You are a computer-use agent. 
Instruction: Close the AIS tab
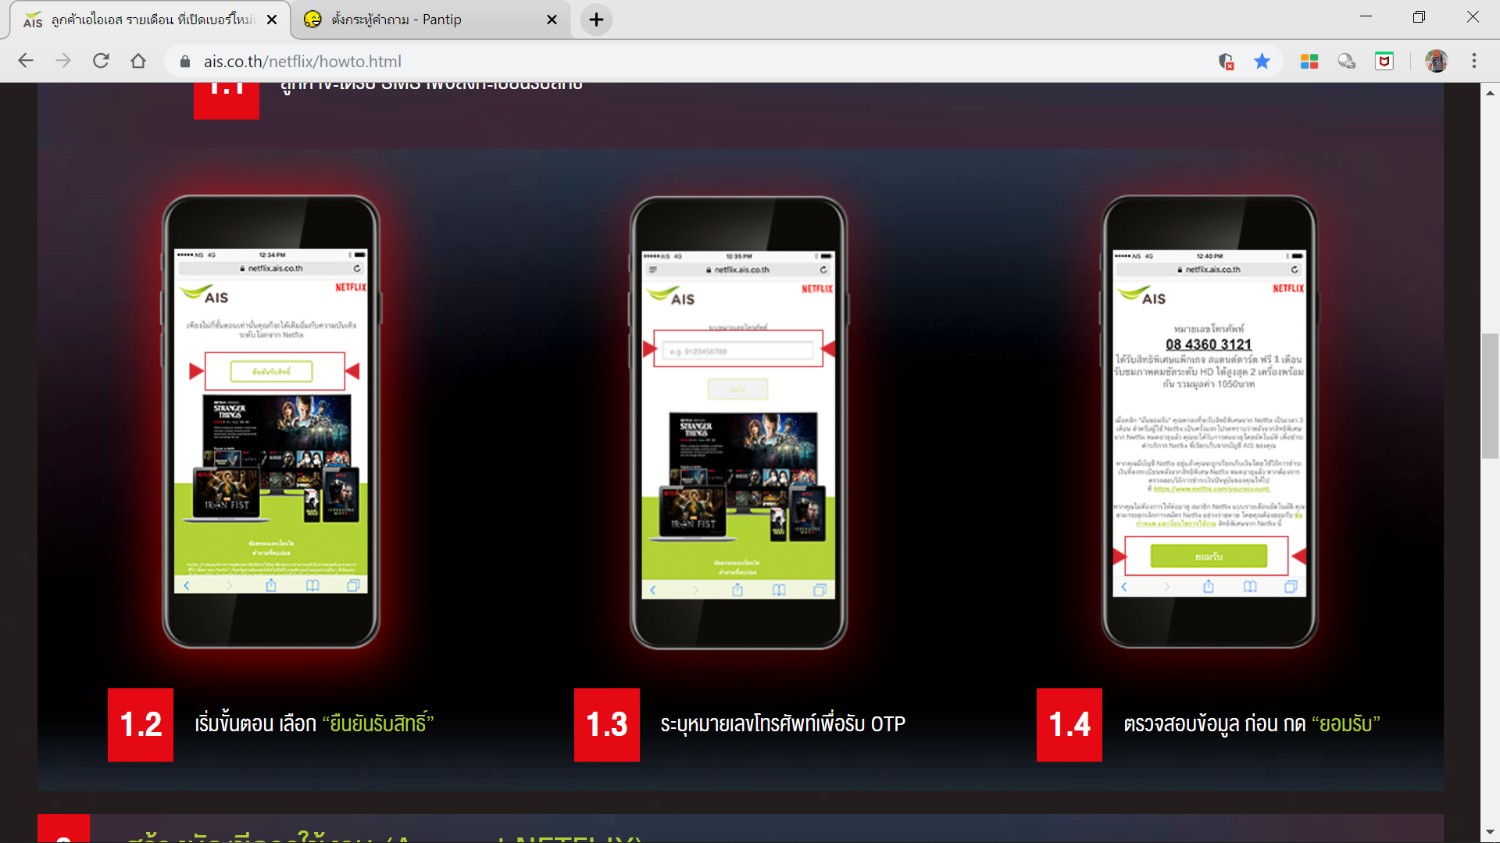tap(271, 19)
